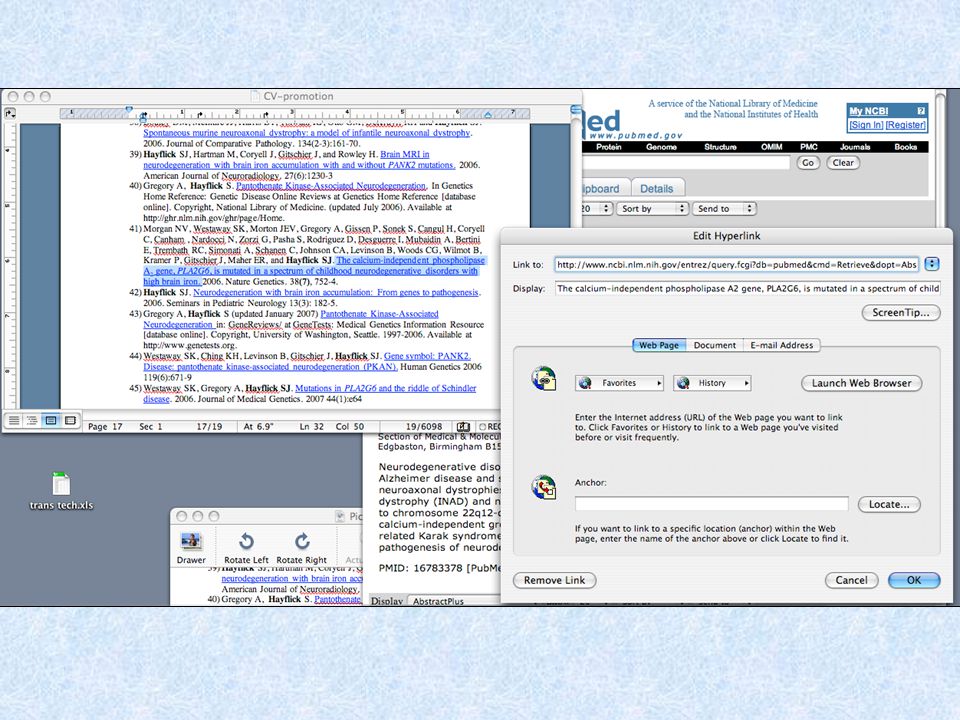This screenshot has height=720, width=960.
Task: Click PMID: 16783378 text in PubMed abstract
Action: point(420,568)
